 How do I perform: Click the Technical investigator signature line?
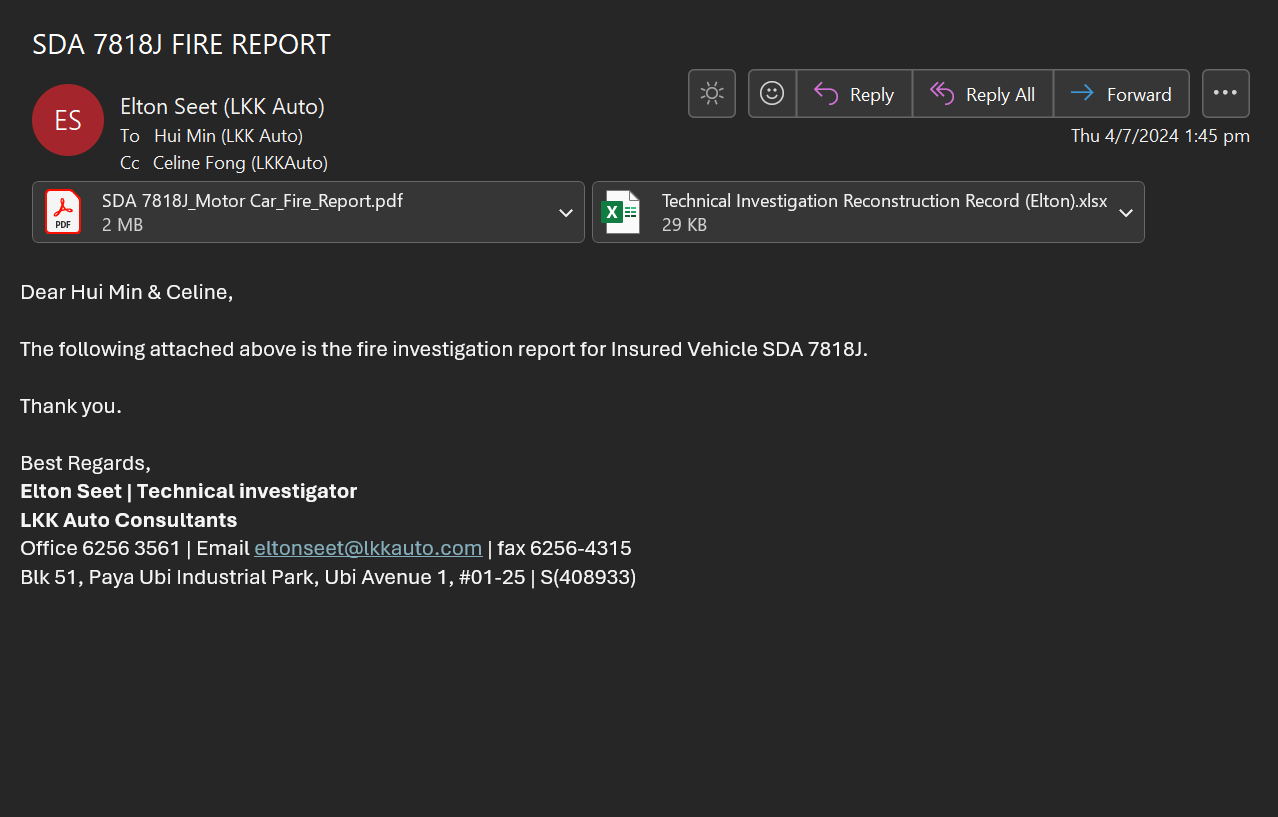point(189,491)
